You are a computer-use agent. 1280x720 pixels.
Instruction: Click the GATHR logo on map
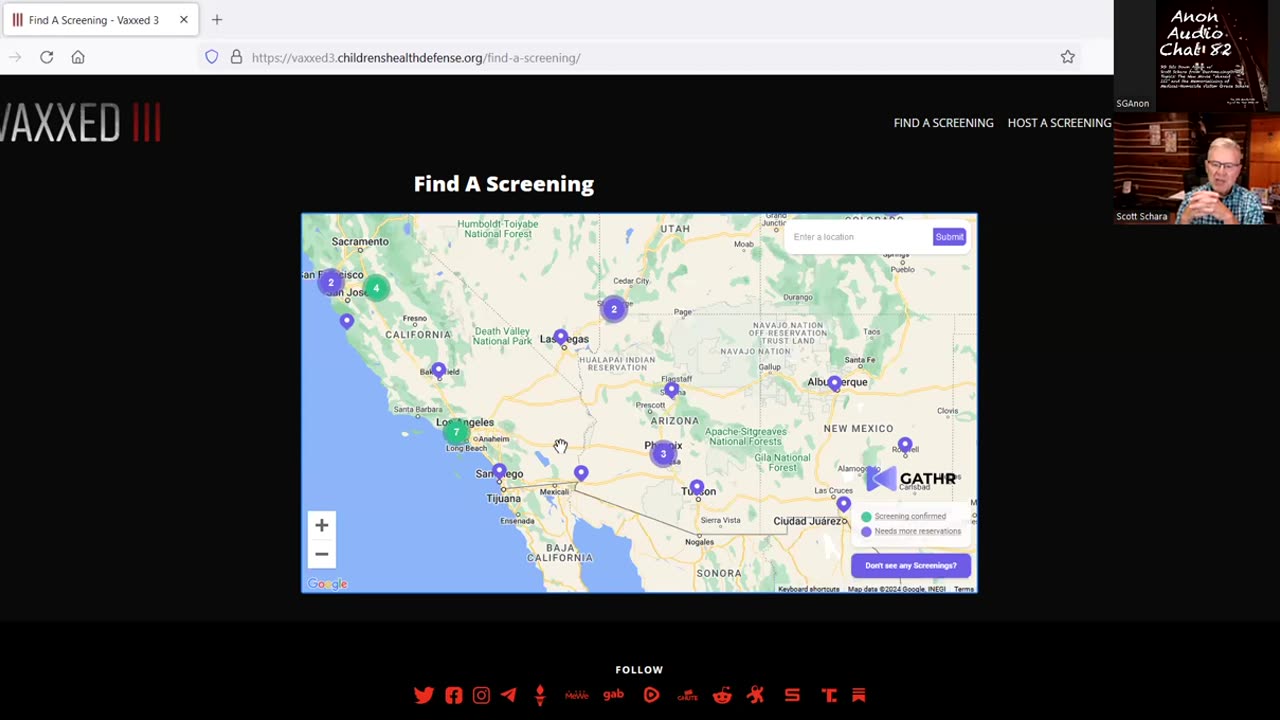pyautogui.click(x=911, y=479)
